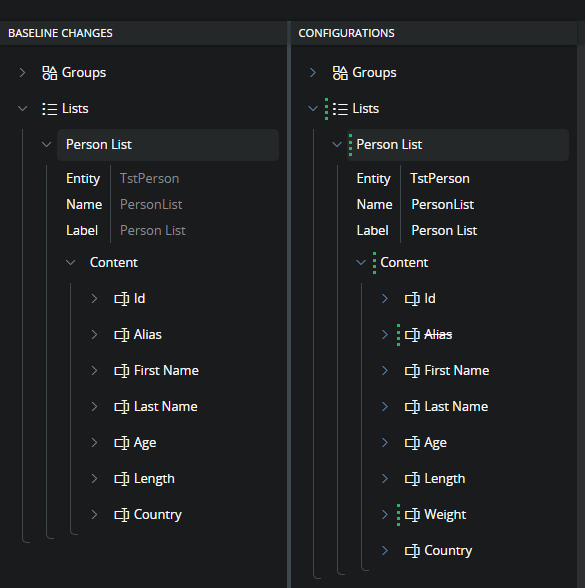Select Person List row in Baseline Changes

pos(168,145)
